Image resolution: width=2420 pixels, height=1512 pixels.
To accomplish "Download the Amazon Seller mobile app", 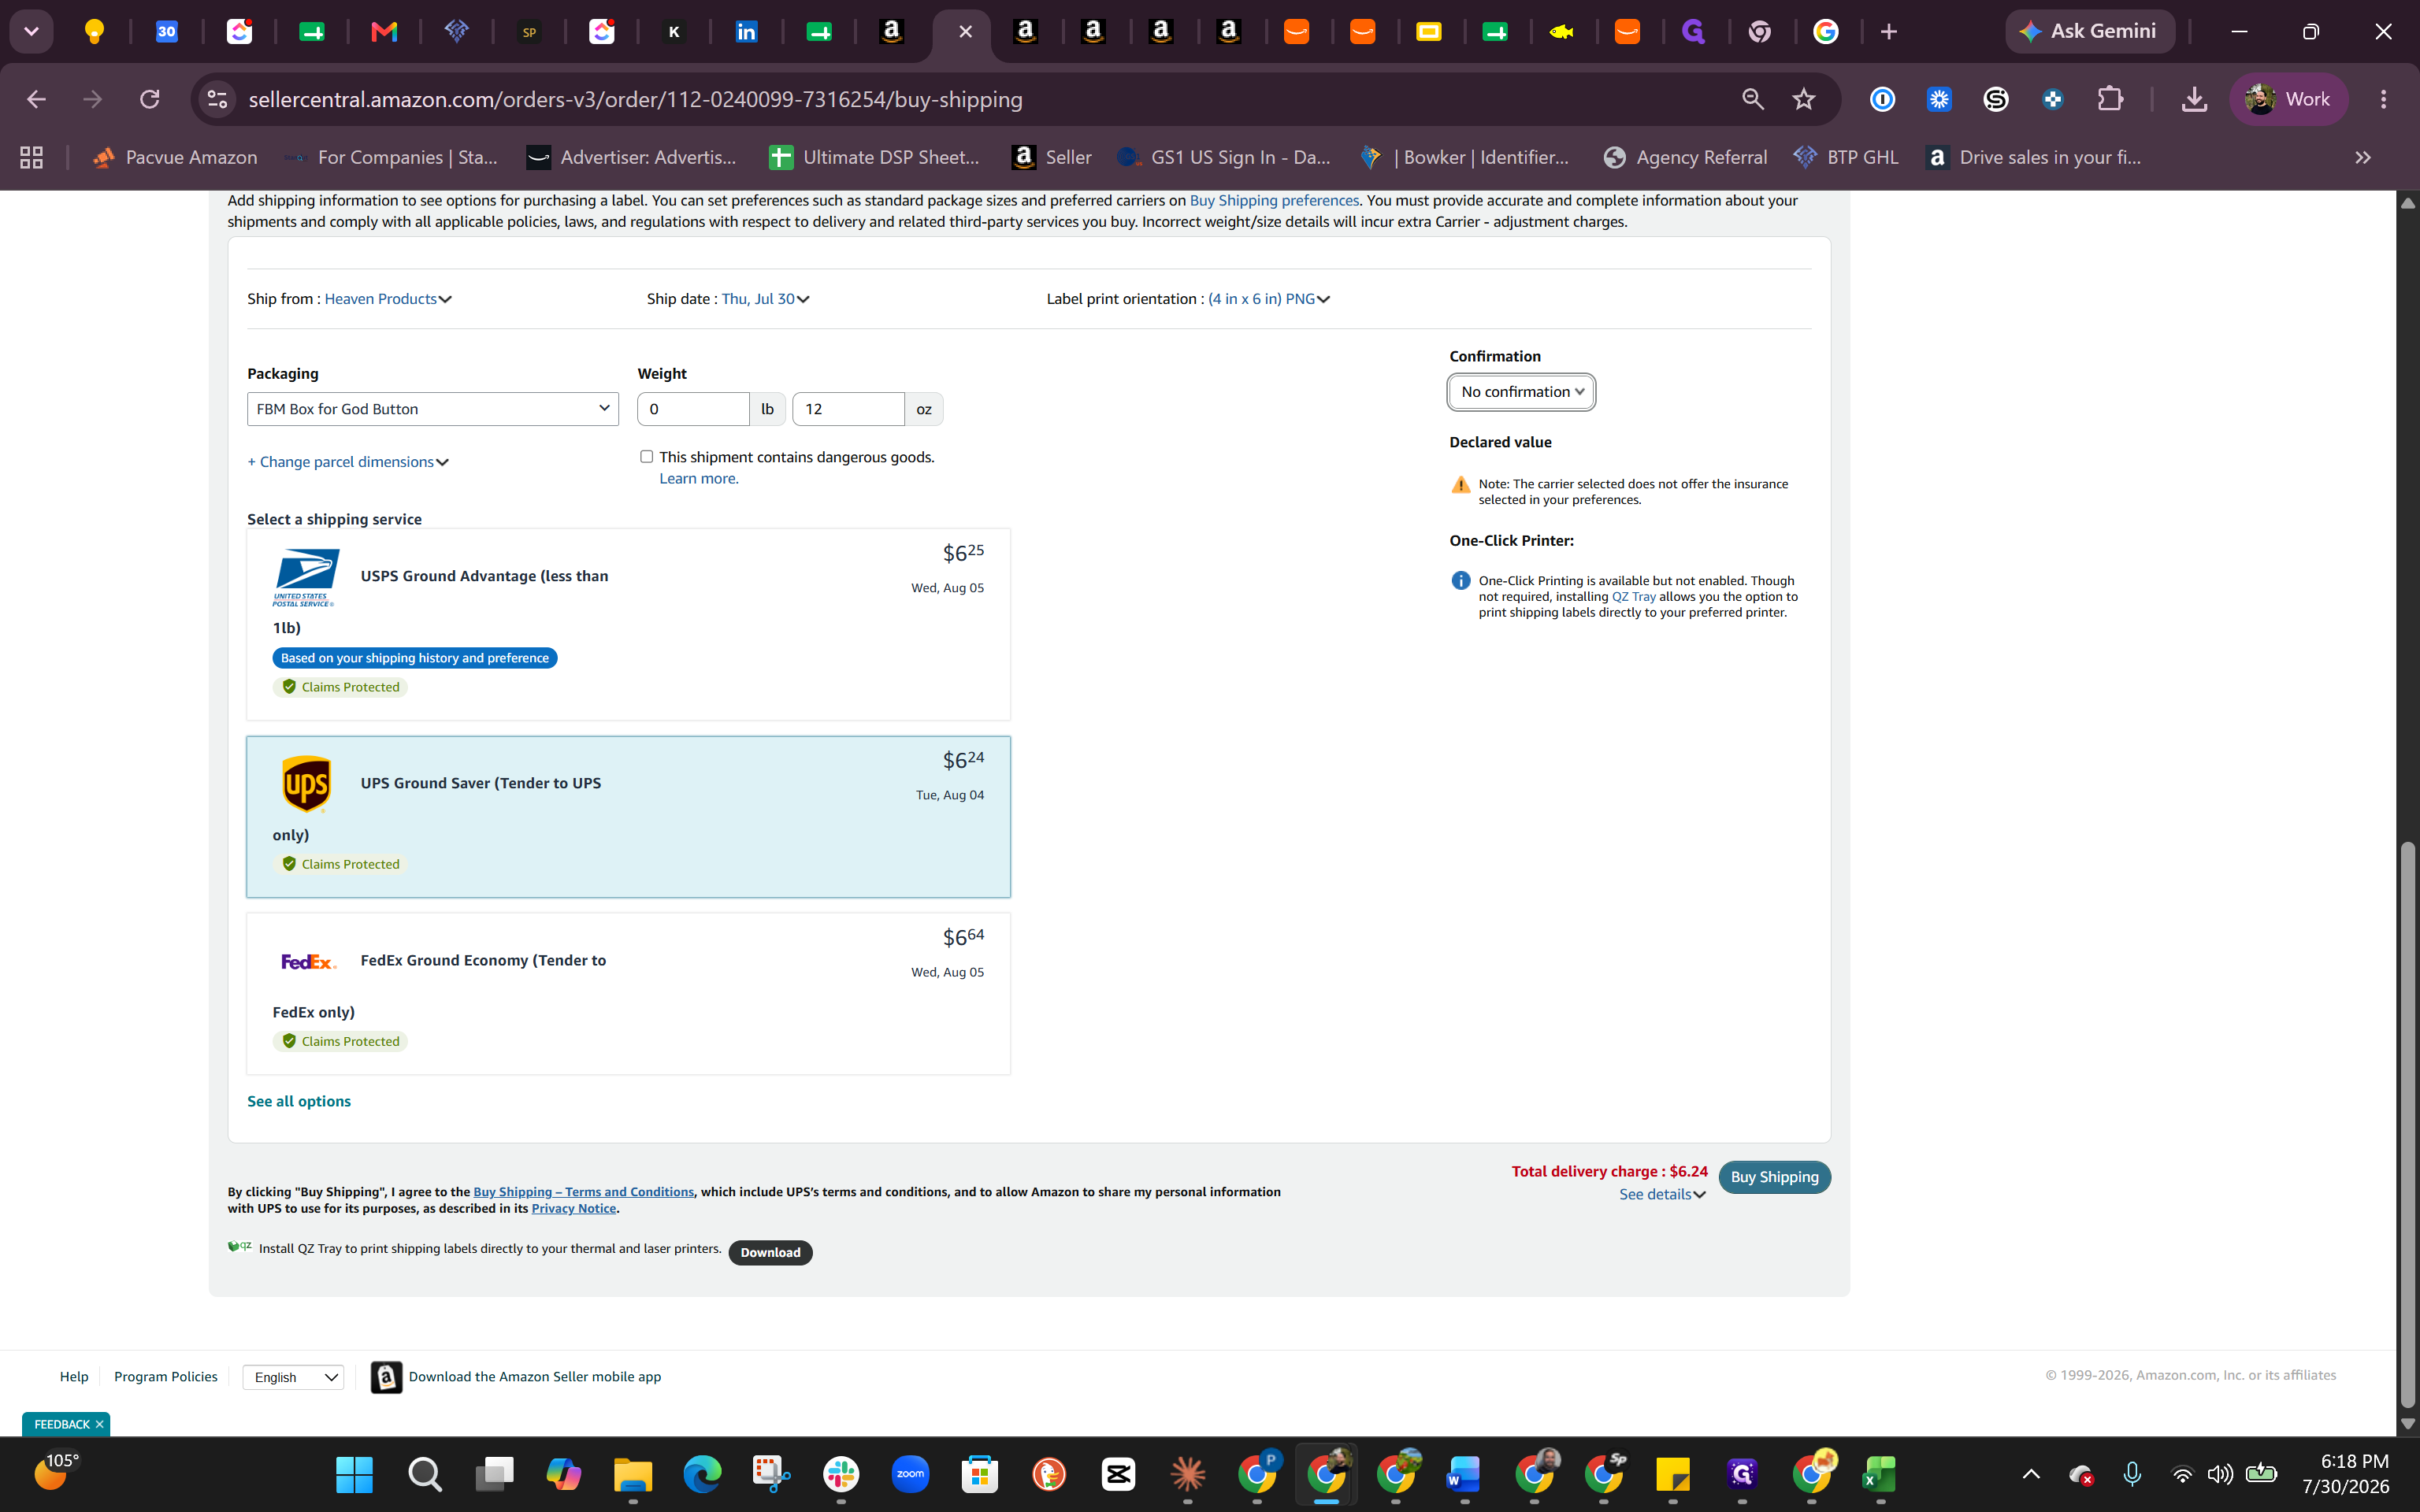I will pos(516,1377).
